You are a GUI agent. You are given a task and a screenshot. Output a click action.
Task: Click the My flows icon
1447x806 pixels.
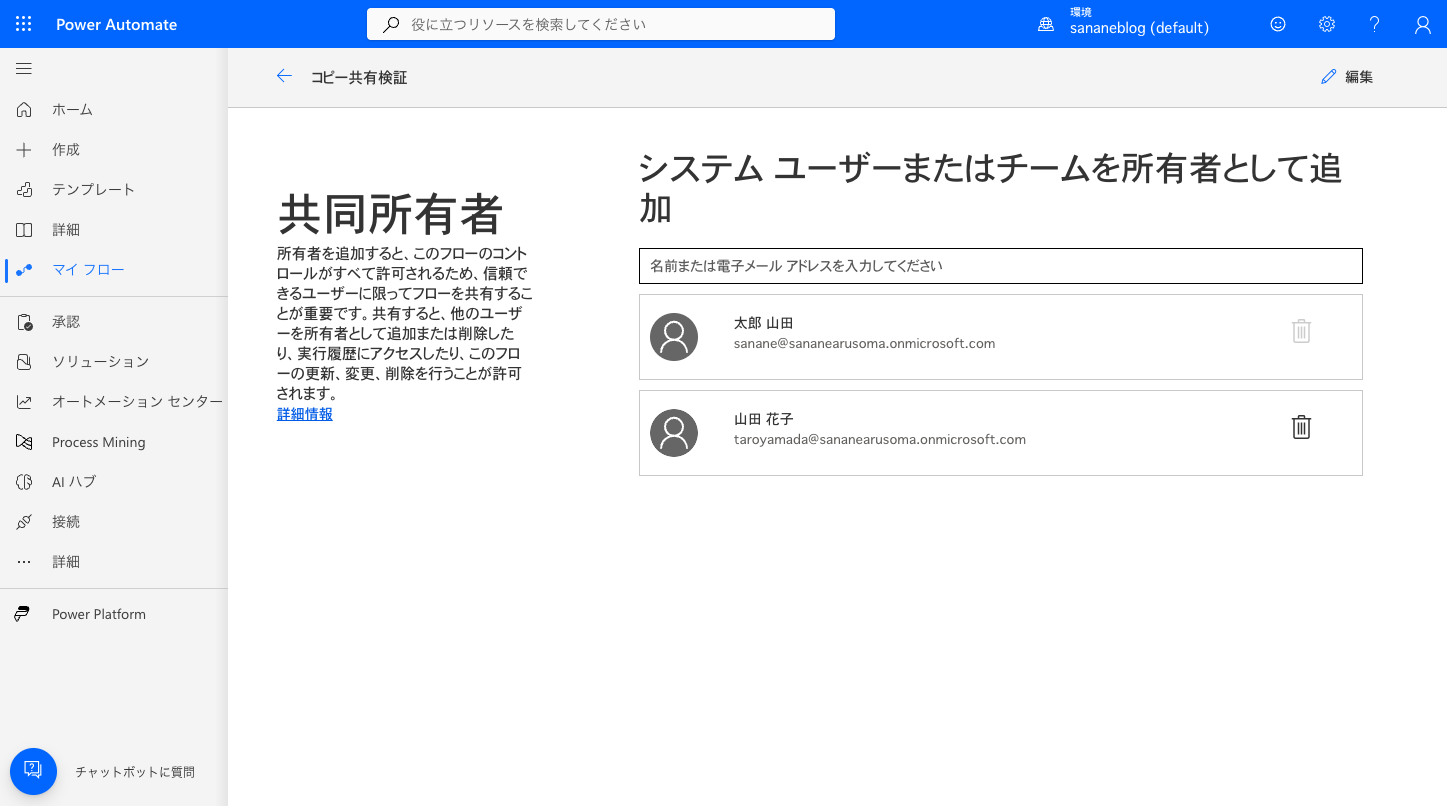(24, 270)
